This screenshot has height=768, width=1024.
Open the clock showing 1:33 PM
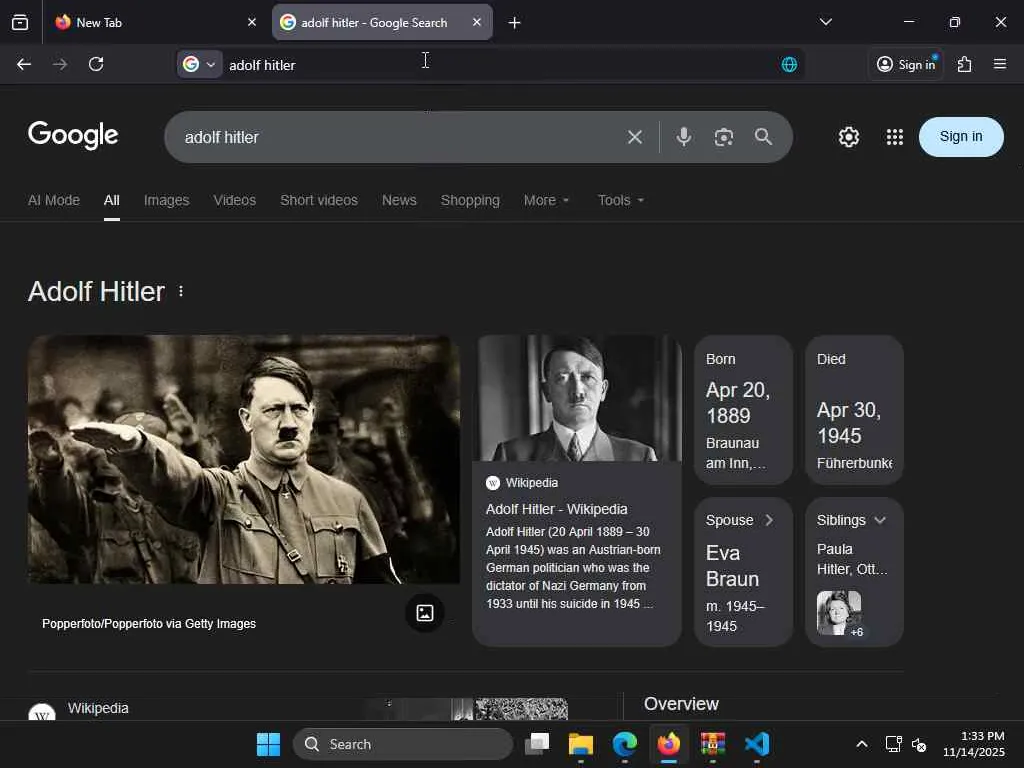tap(973, 744)
